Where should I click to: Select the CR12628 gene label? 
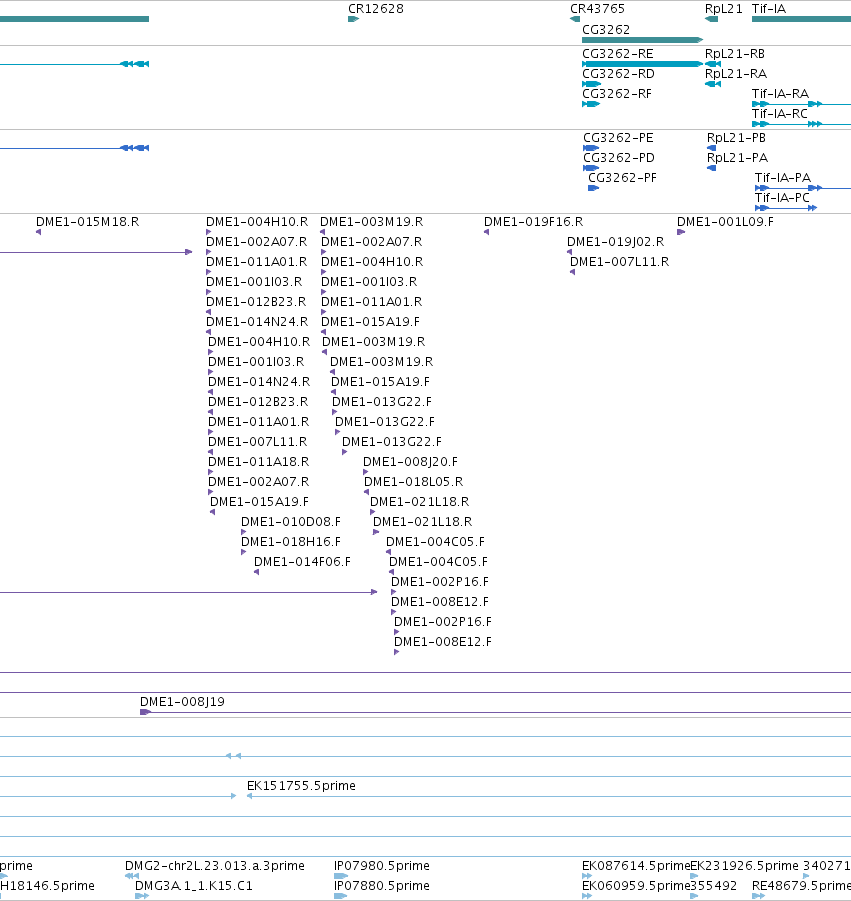[376, 9]
